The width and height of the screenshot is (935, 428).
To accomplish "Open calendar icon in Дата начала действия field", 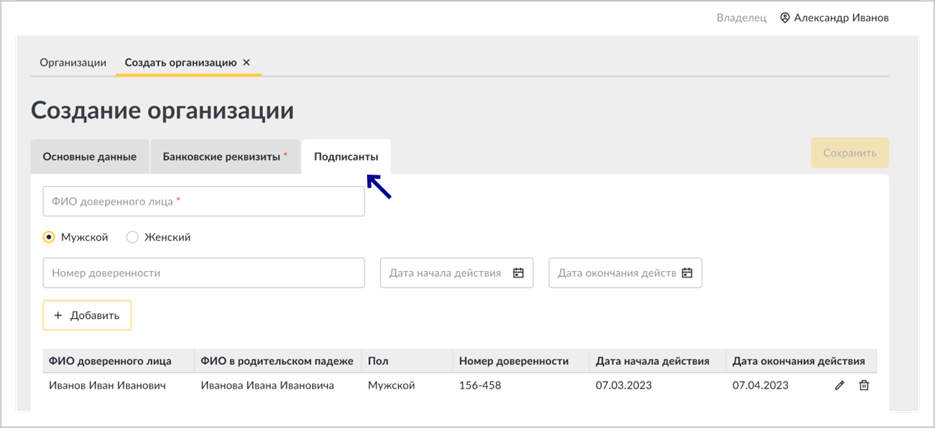I will (x=518, y=273).
